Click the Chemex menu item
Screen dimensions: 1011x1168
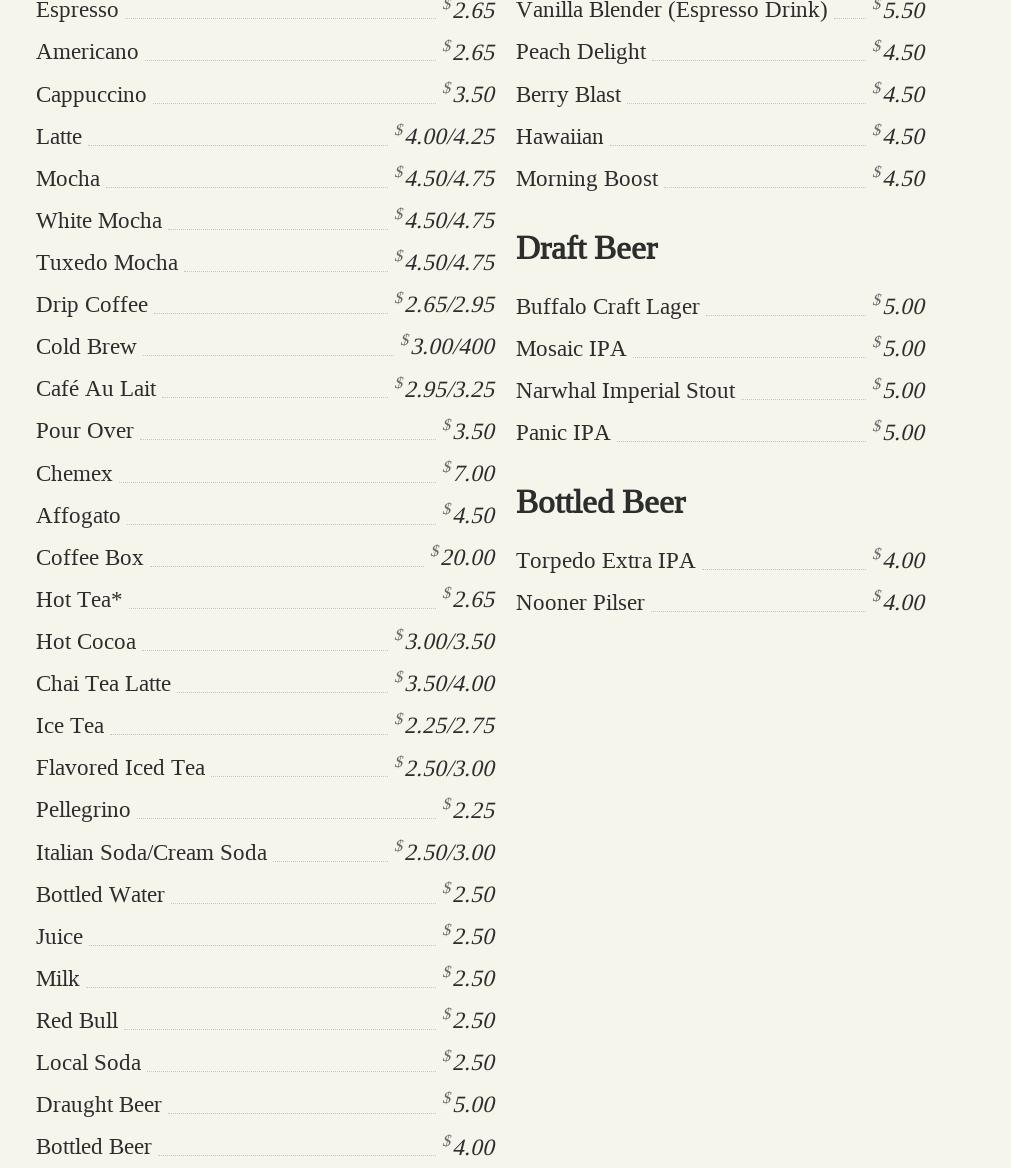coord(74,473)
